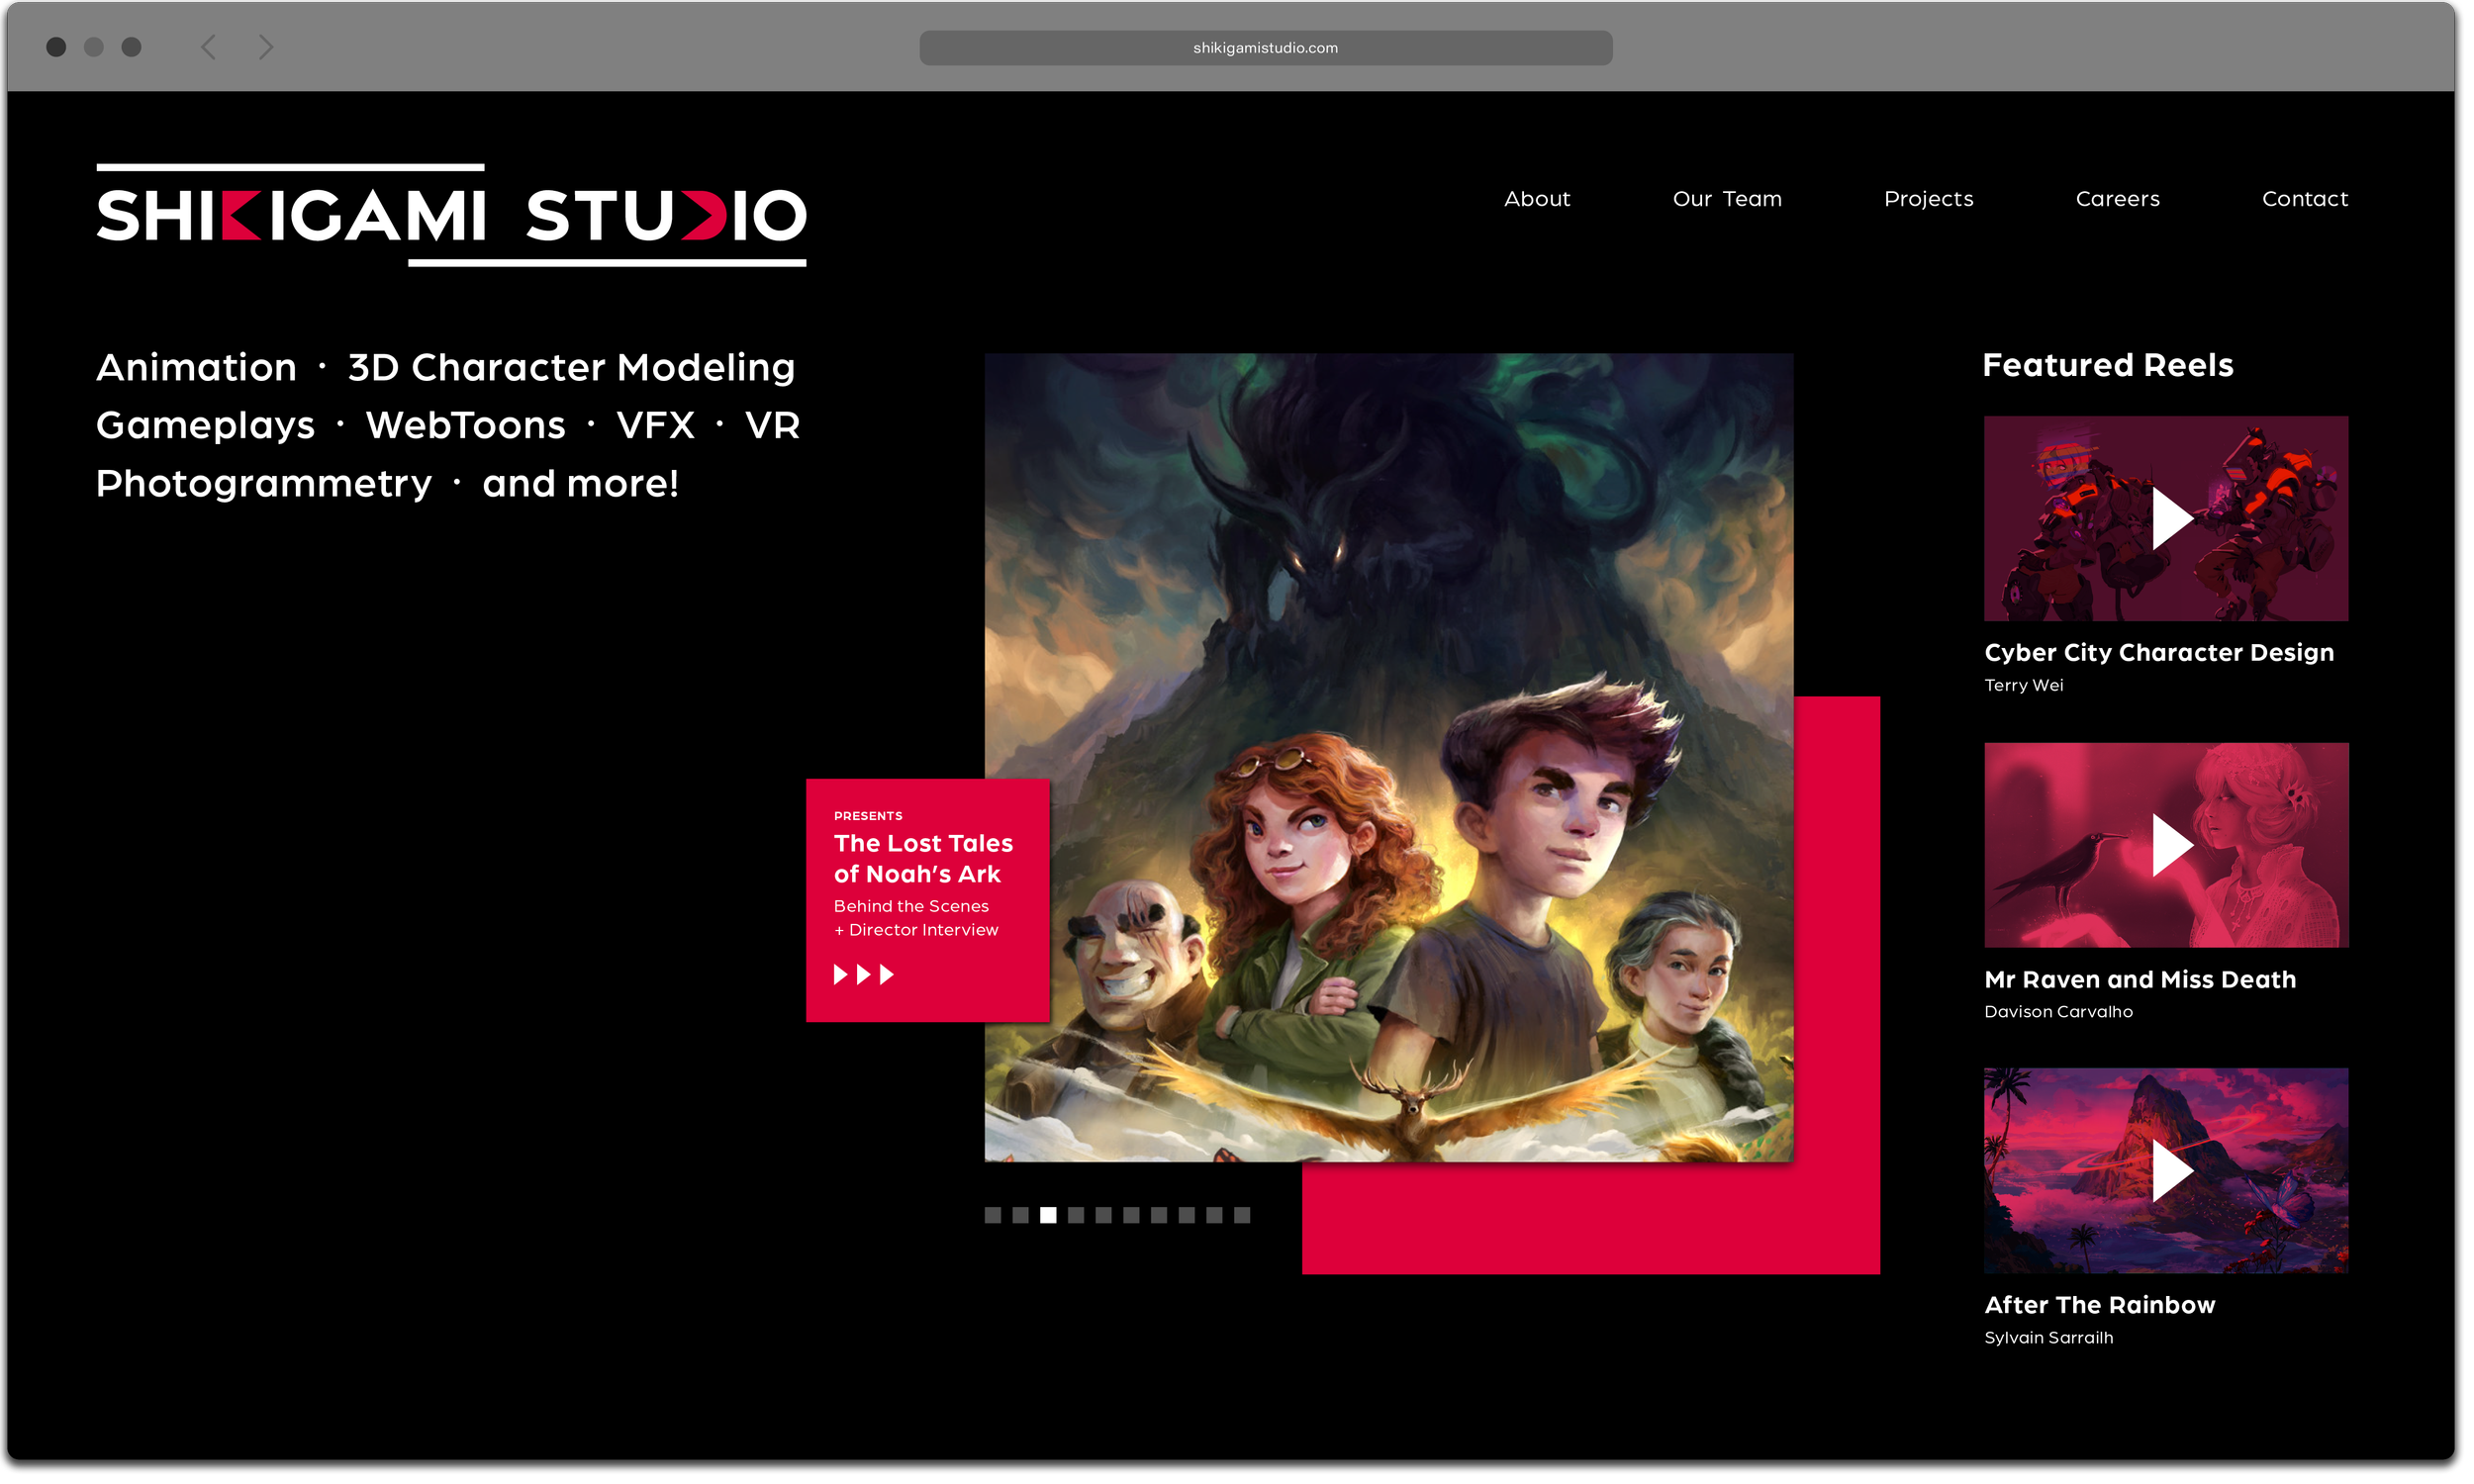
Task: Jump to the last carousel slide indicator
Action: click(1242, 1215)
